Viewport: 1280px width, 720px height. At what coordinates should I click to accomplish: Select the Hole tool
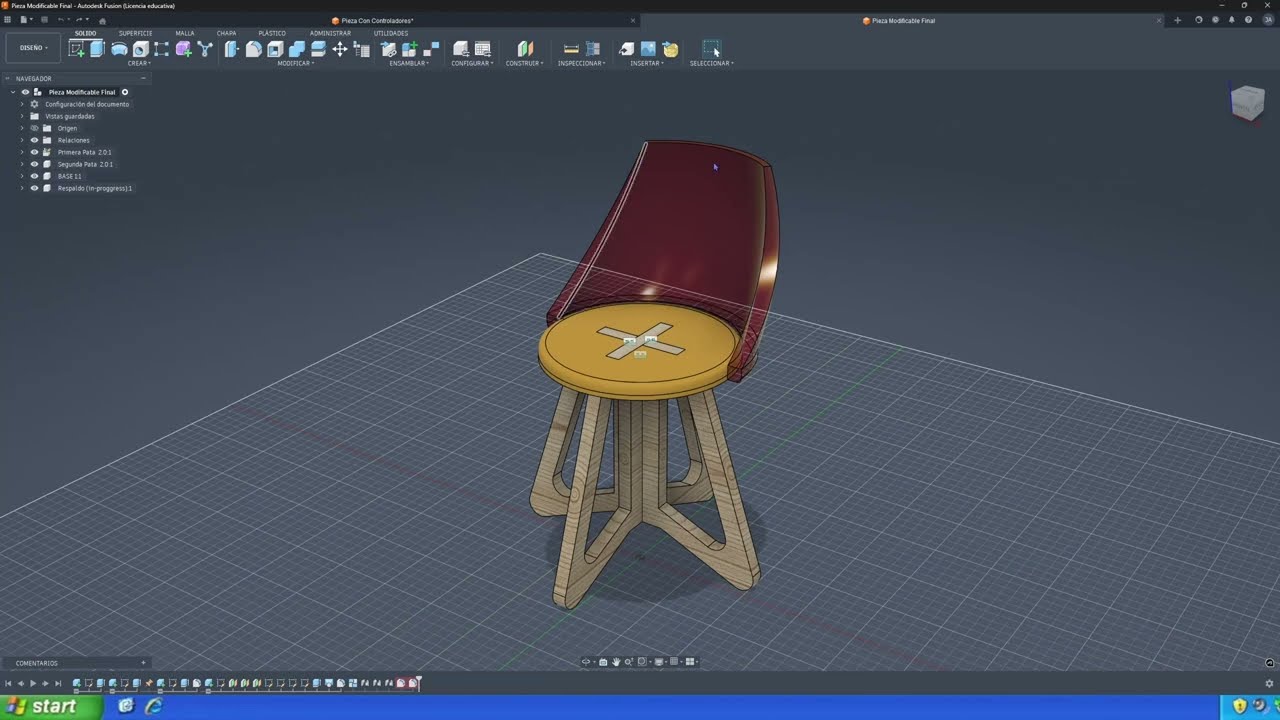(140, 49)
